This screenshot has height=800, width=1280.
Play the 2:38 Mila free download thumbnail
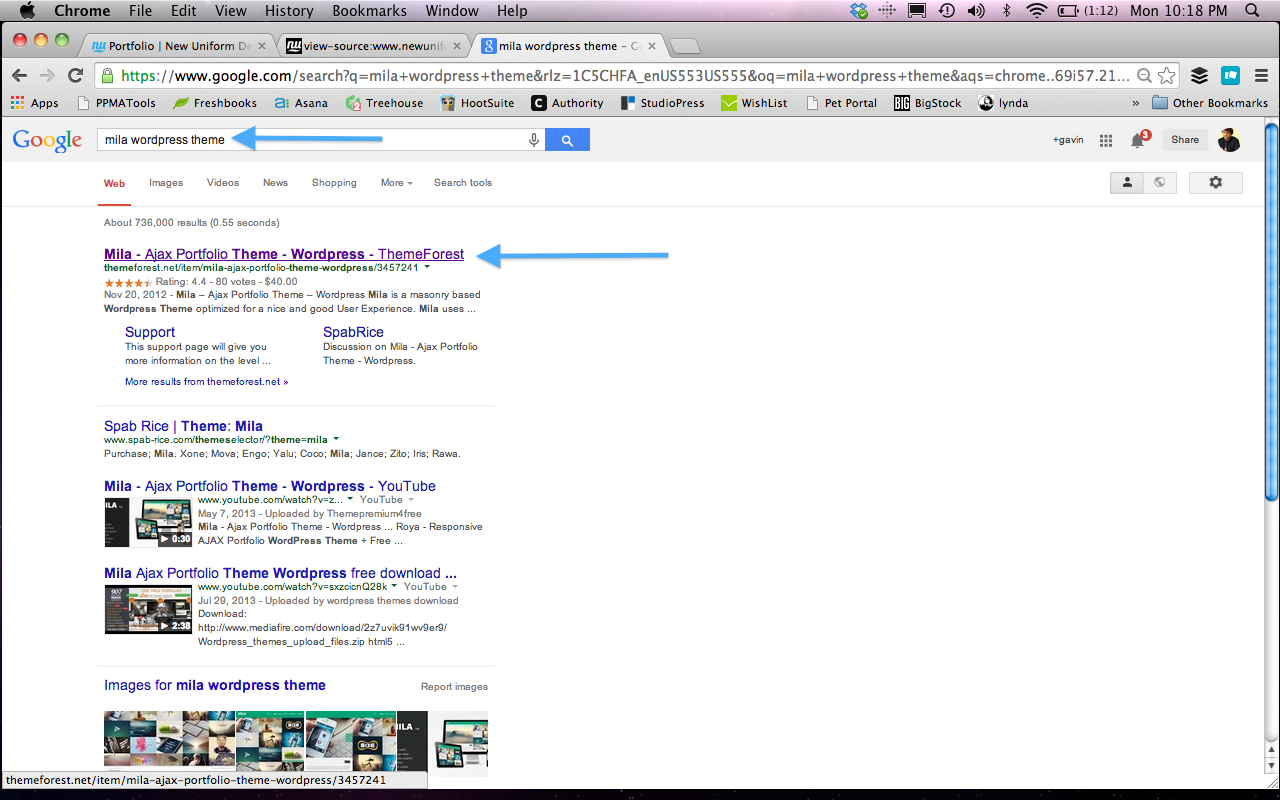point(148,610)
